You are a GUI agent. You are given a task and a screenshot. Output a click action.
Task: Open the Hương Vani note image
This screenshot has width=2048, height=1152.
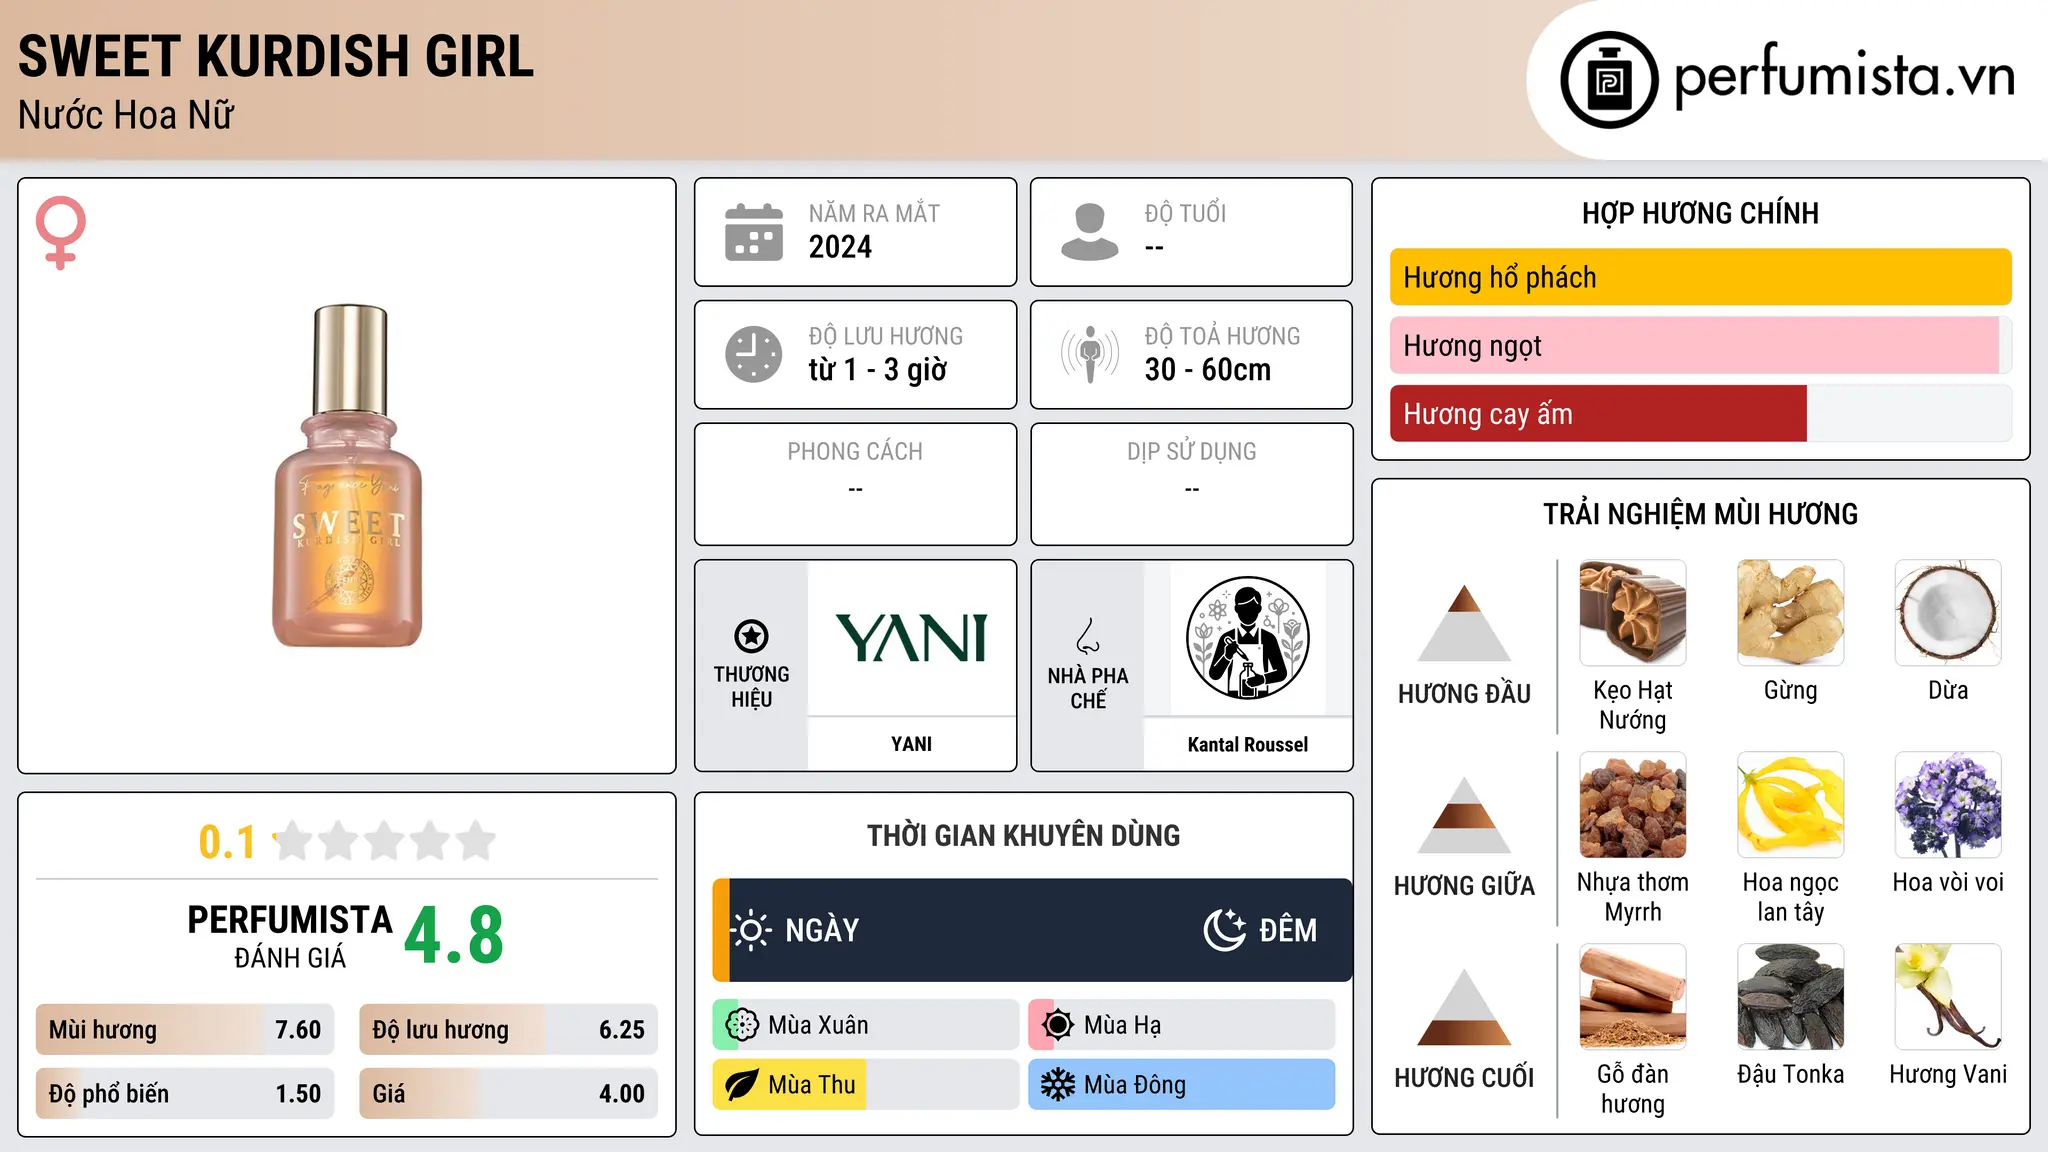tap(1948, 997)
